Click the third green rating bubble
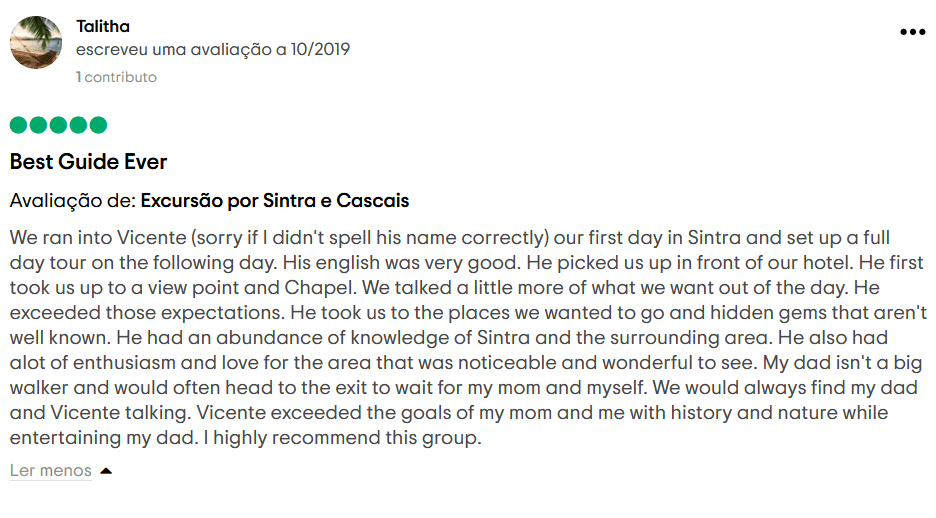The image size is (936, 518). pos(58,125)
